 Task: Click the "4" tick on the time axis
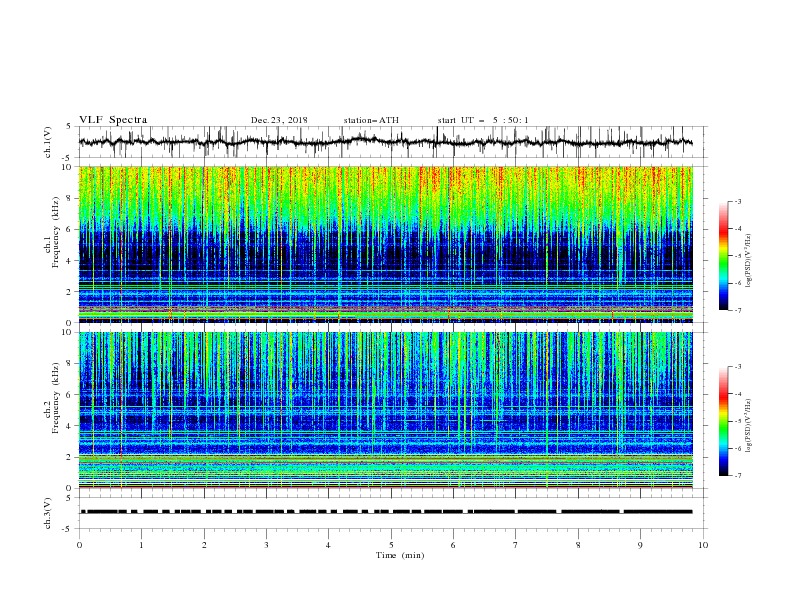coord(328,545)
